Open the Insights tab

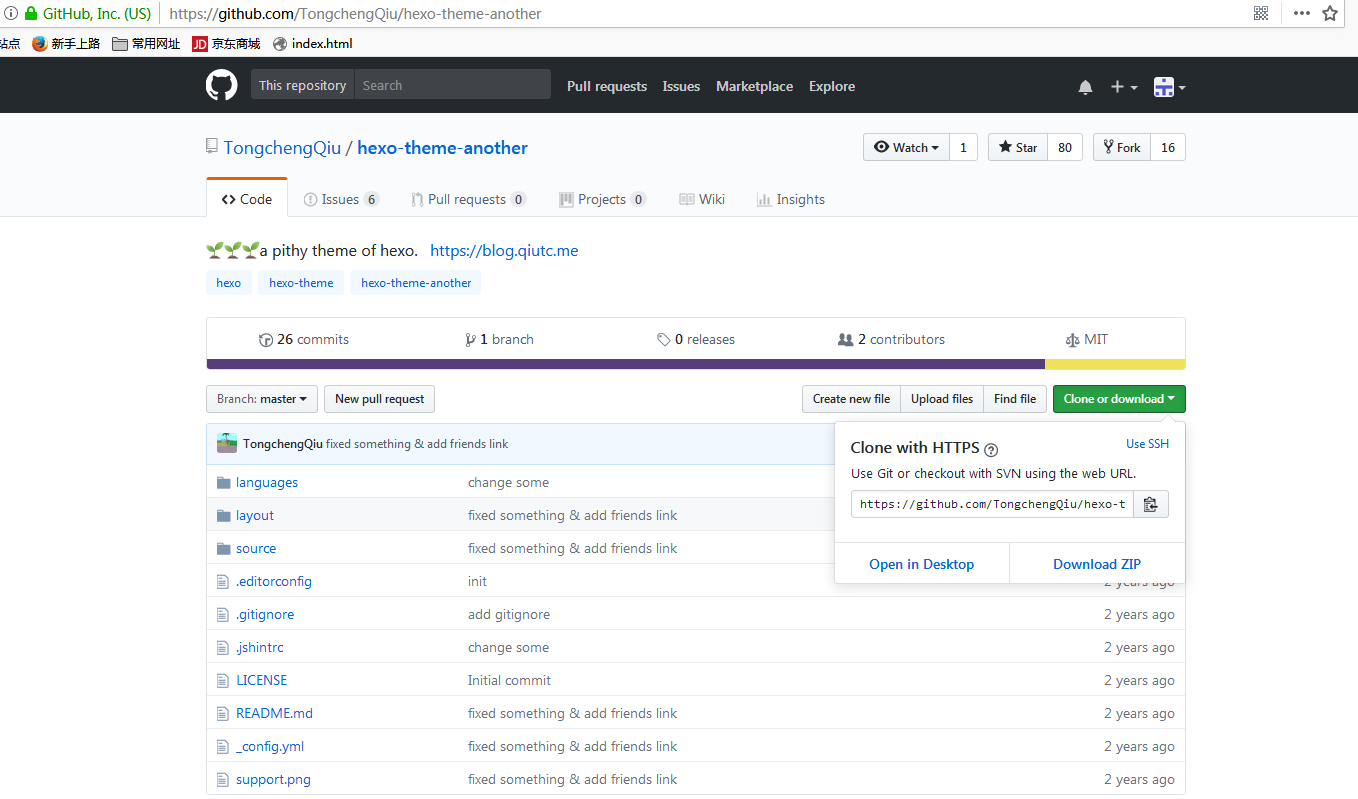pos(791,199)
